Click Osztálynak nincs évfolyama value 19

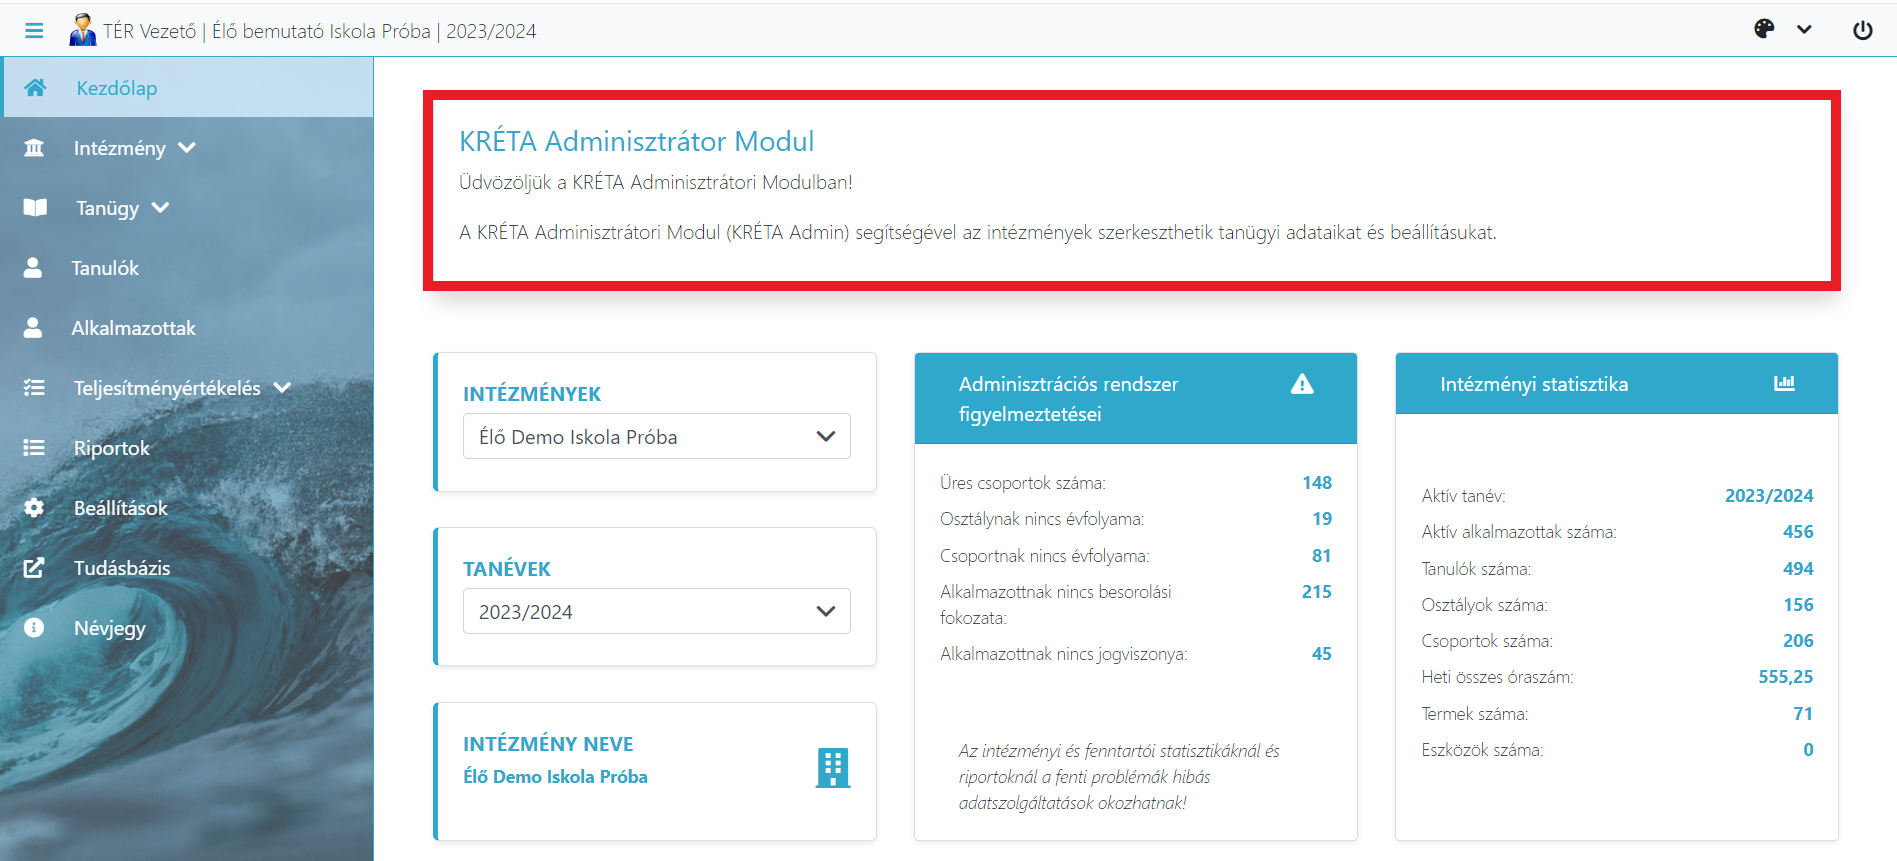click(x=1322, y=519)
